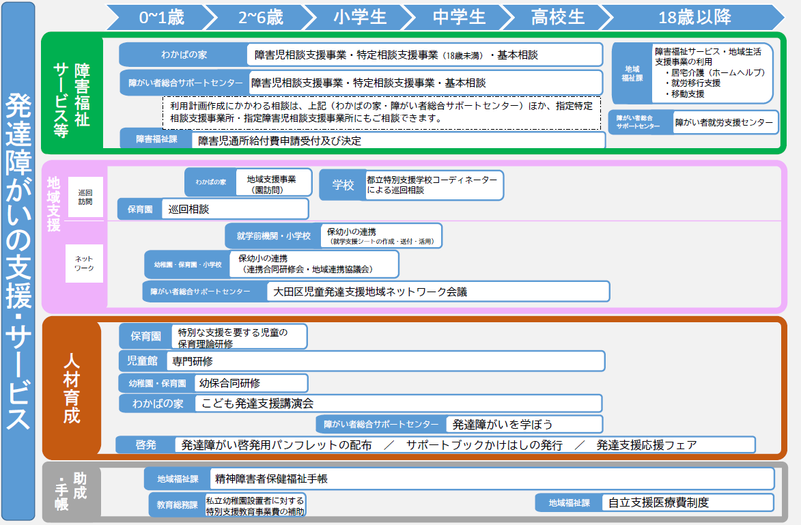This screenshot has height=525, width=801.
Task: Click the 0~1歳 age arrow header
Action: tap(161, 17)
